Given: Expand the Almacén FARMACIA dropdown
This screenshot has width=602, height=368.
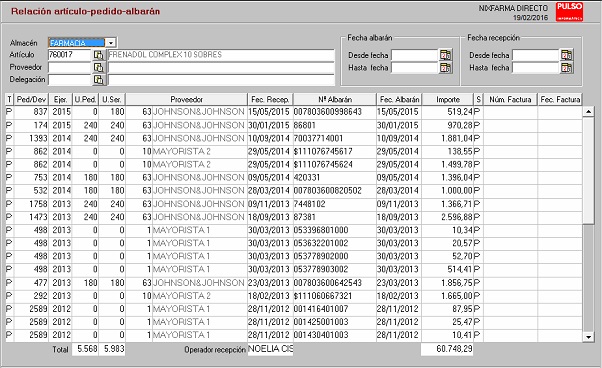Looking at the screenshot, I should pyautogui.click(x=111, y=43).
